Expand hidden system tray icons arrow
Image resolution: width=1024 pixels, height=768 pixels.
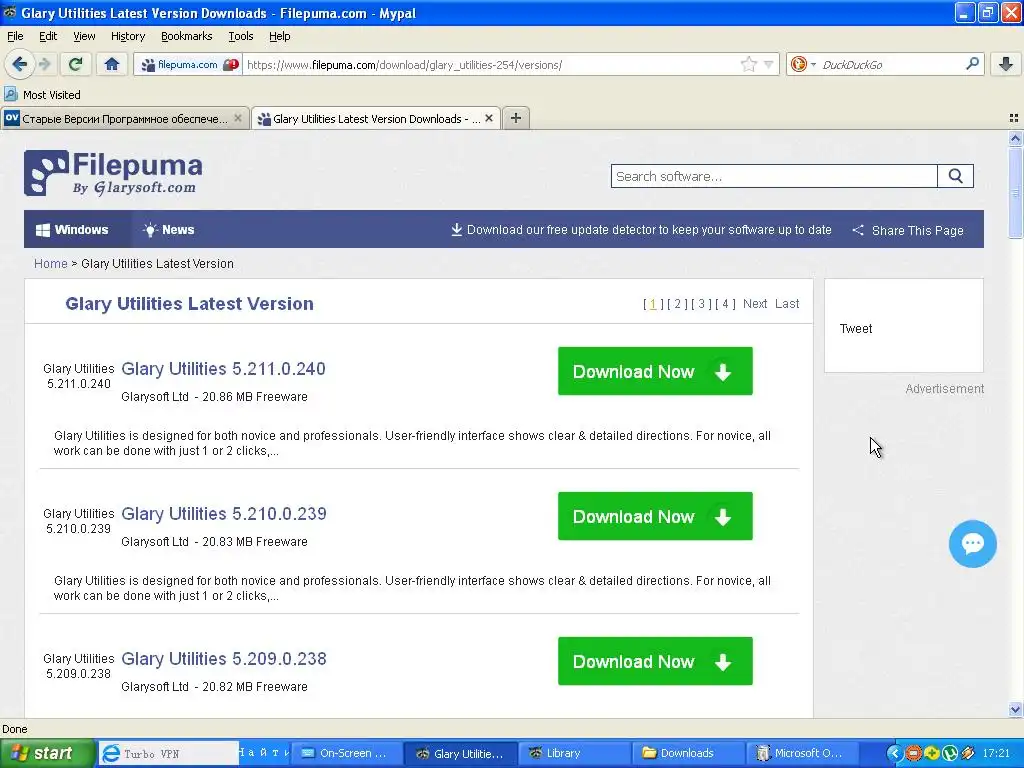click(894, 754)
